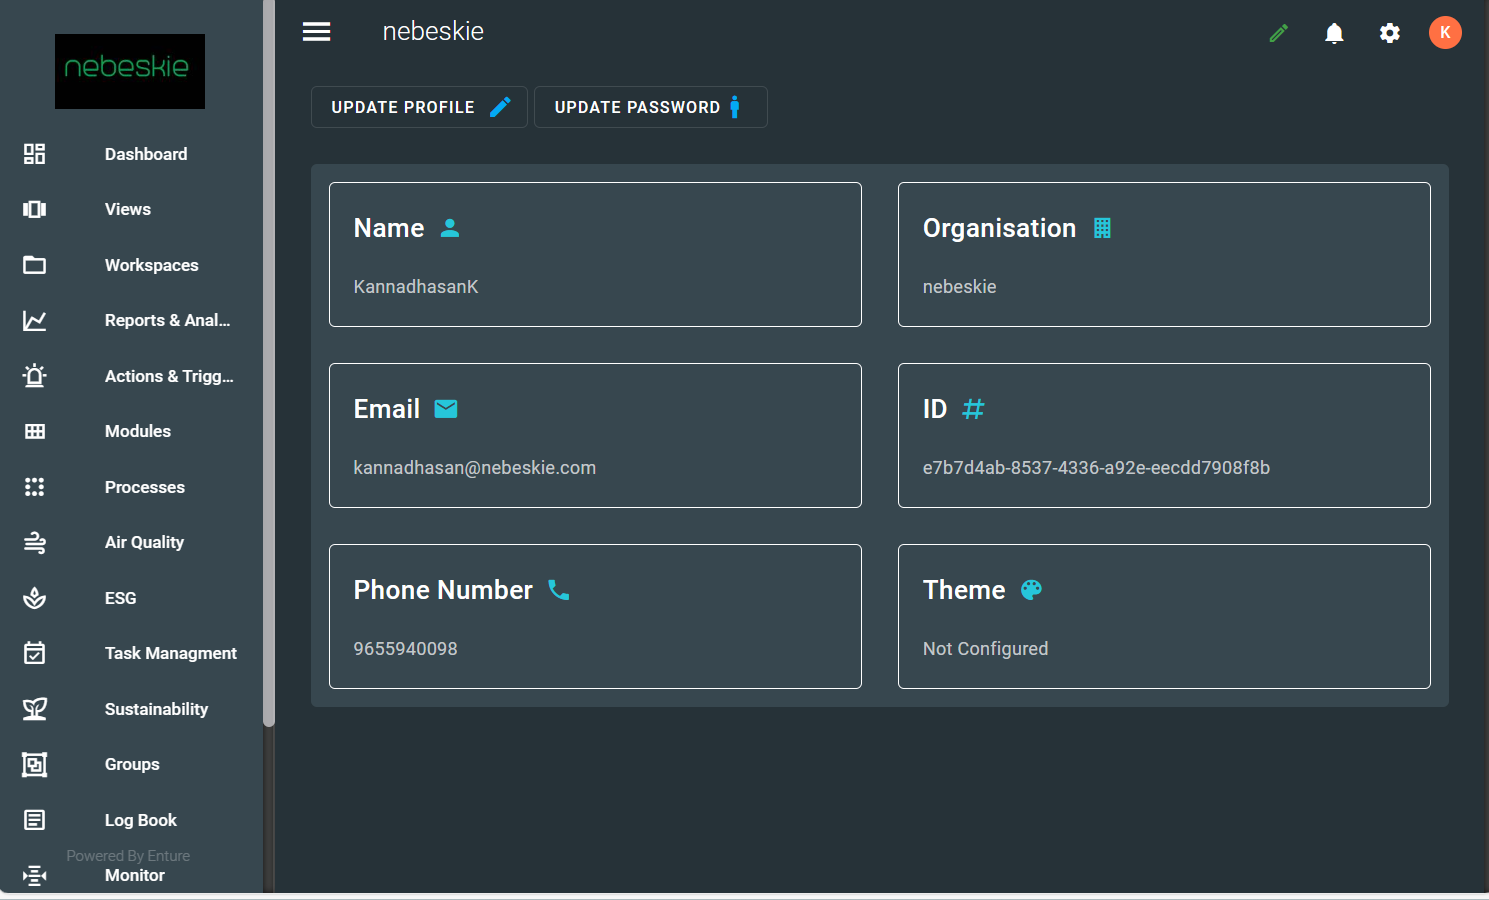Open settings via gear icon
This screenshot has width=1489, height=900.
[1389, 34]
